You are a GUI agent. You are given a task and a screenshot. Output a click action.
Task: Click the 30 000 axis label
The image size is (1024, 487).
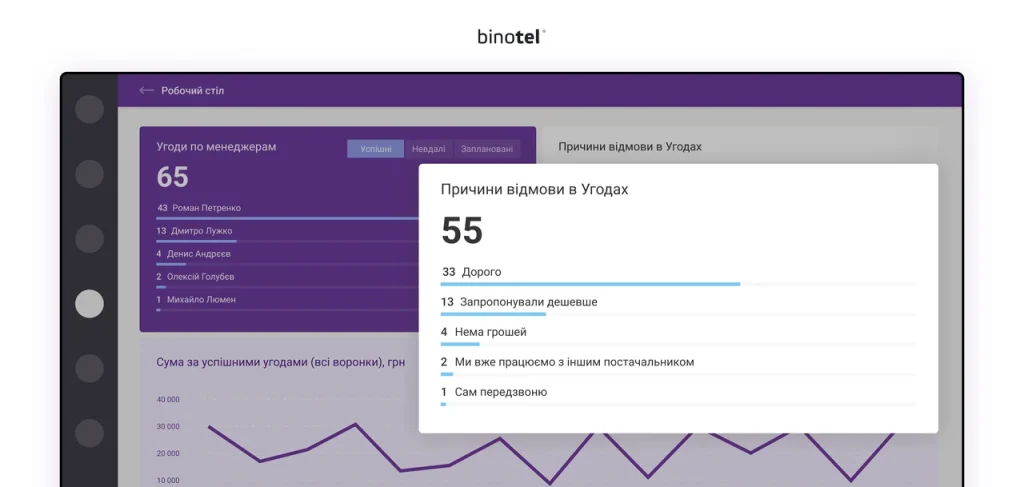(168, 426)
